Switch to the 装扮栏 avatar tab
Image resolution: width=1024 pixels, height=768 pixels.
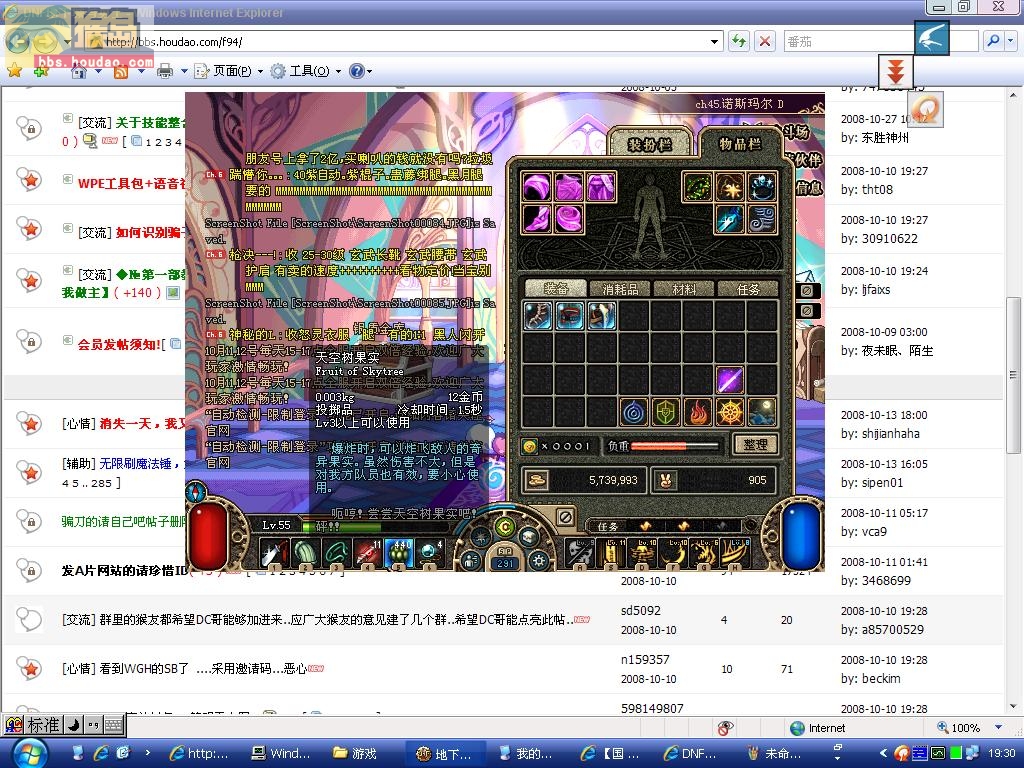pyautogui.click(x=650, y=144)
